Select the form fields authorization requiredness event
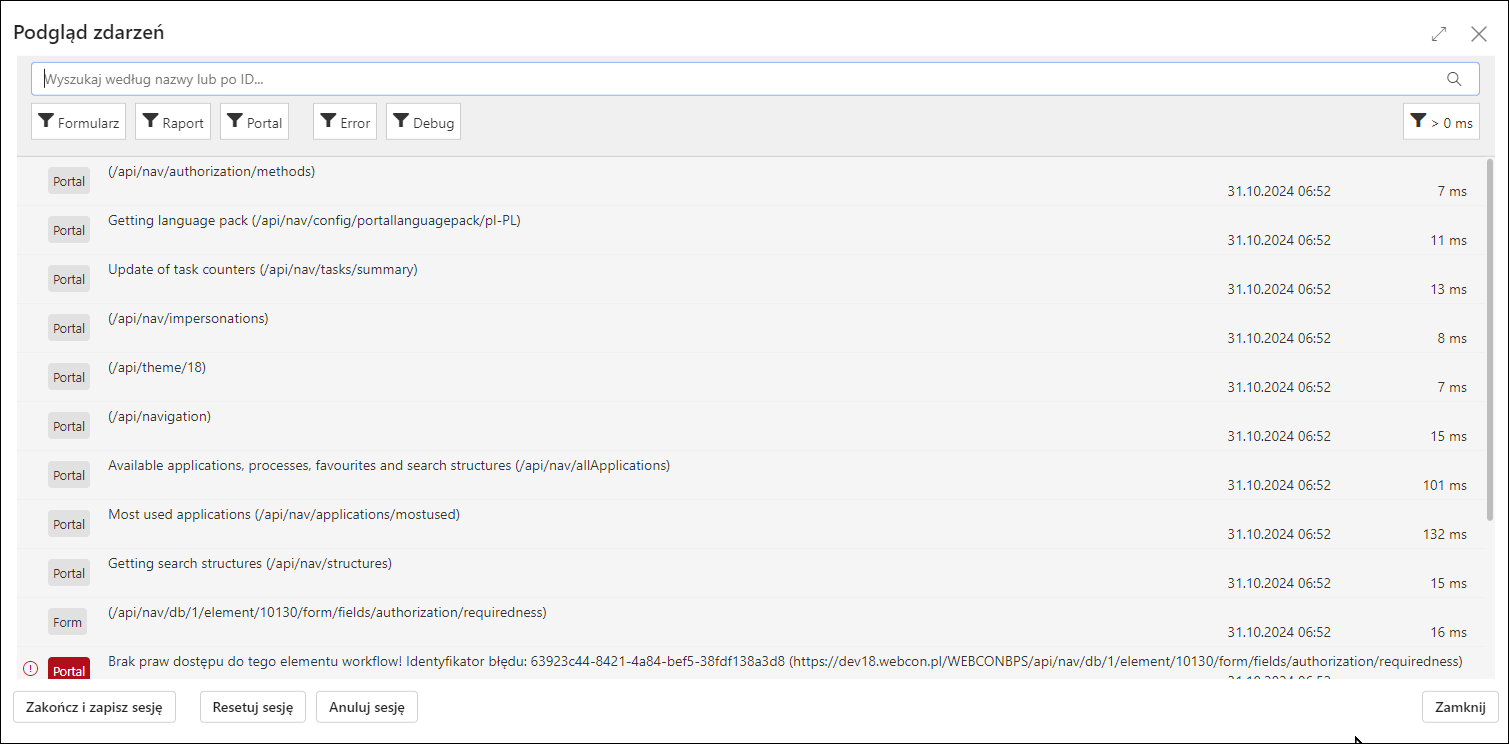The height and width of the screenshot is (744, 1509). coord(750,622)
